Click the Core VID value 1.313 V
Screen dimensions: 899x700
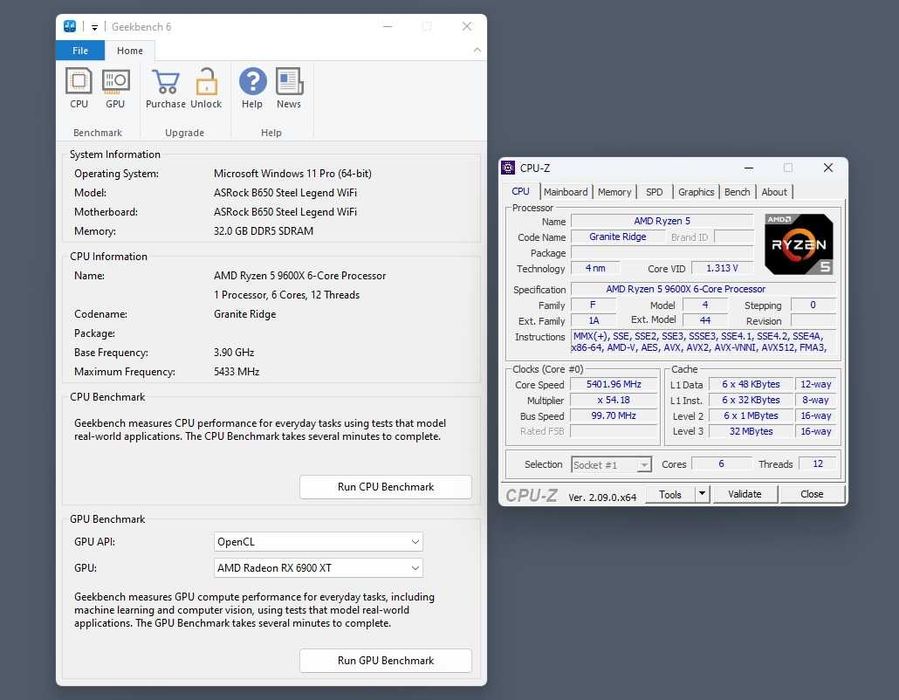[722, 268]
